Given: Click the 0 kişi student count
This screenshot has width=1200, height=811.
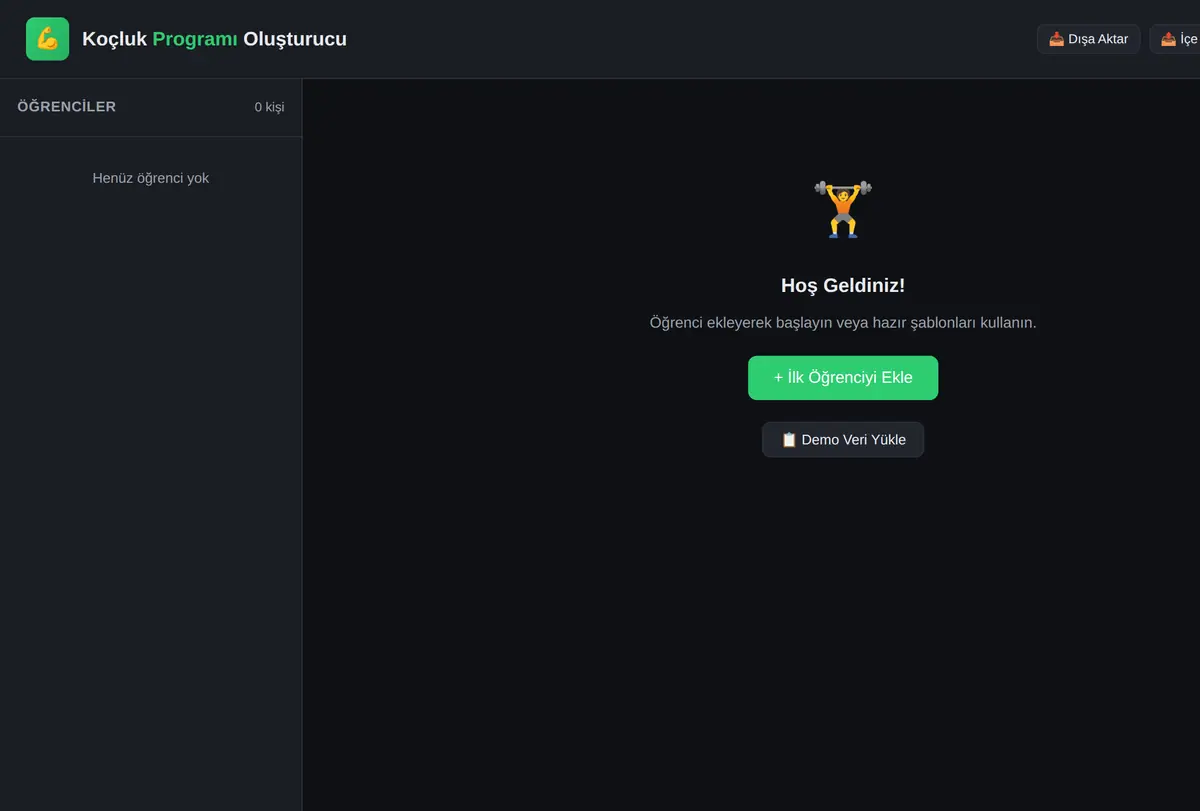Looking at the screenshot, I should click(269, 107).
